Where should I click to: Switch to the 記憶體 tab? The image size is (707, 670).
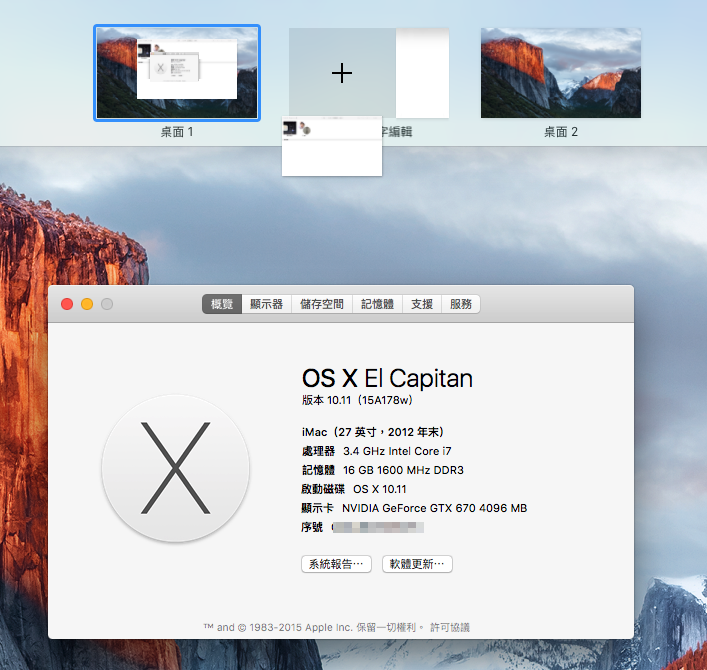click(x=377, y=304)
